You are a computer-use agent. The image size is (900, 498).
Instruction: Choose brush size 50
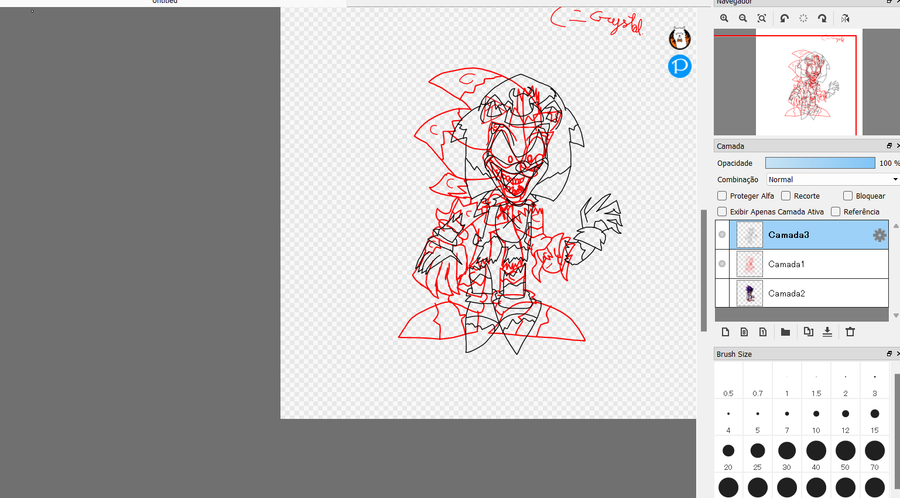[845, 454]
